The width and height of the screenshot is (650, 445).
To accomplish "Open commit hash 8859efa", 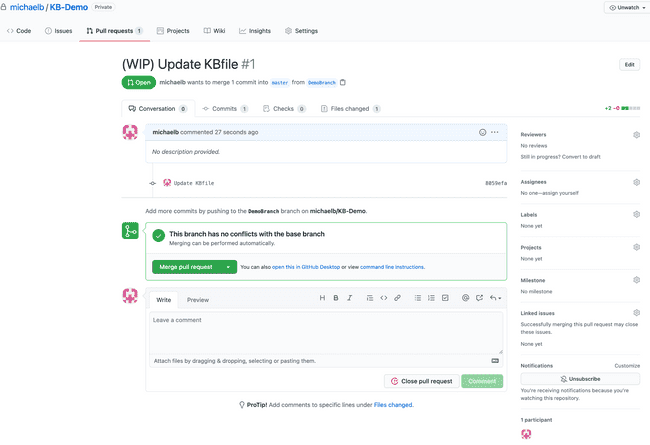I will click(496, 183).
